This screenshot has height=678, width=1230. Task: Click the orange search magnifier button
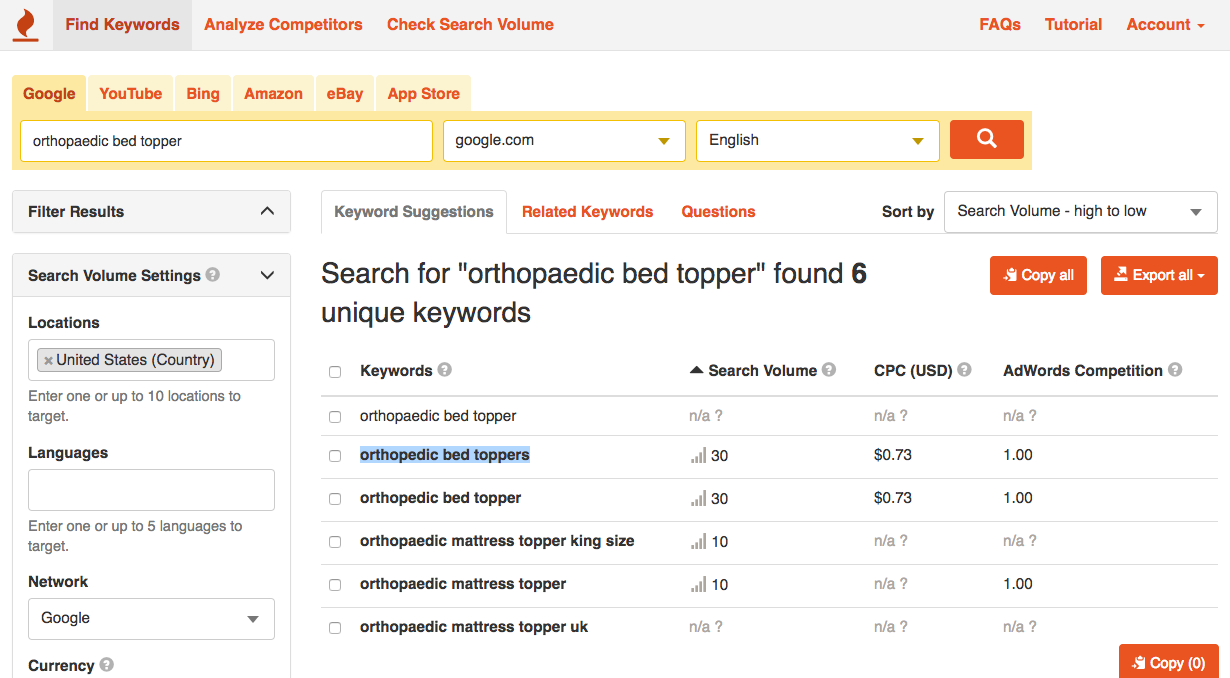coord(987,139)
